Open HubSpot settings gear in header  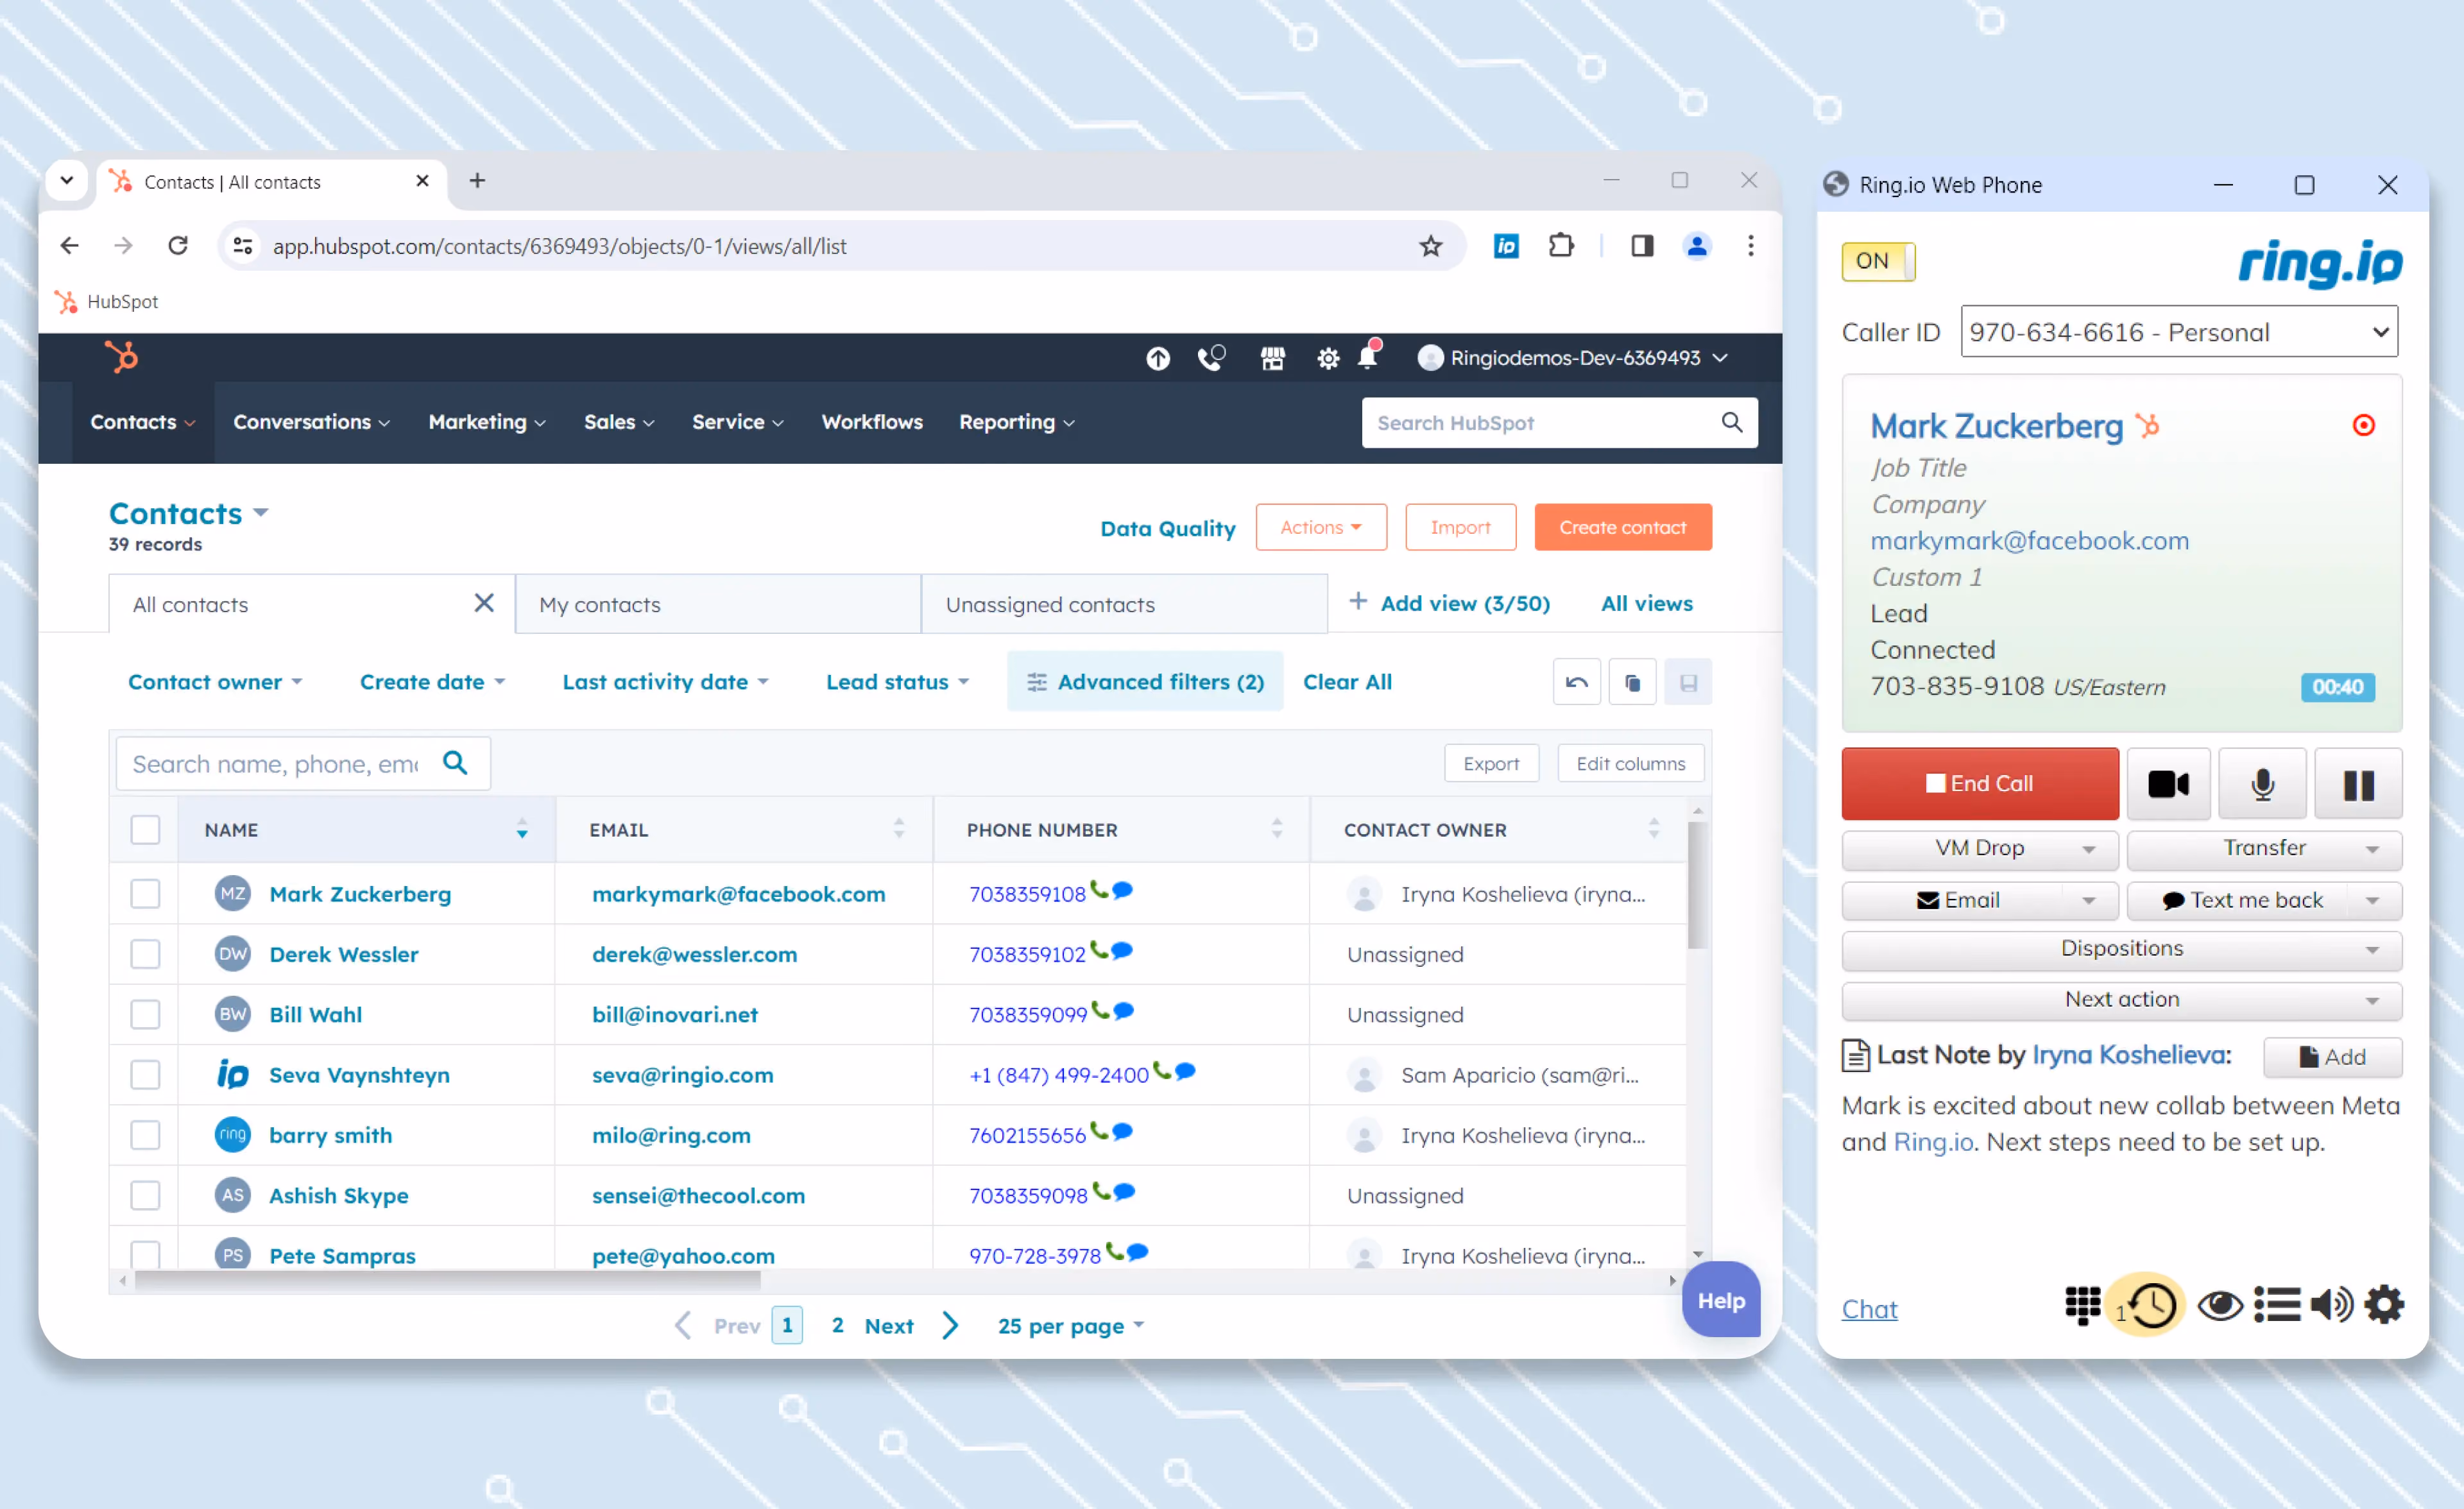pyautogui.click(x=1327, y=358)
